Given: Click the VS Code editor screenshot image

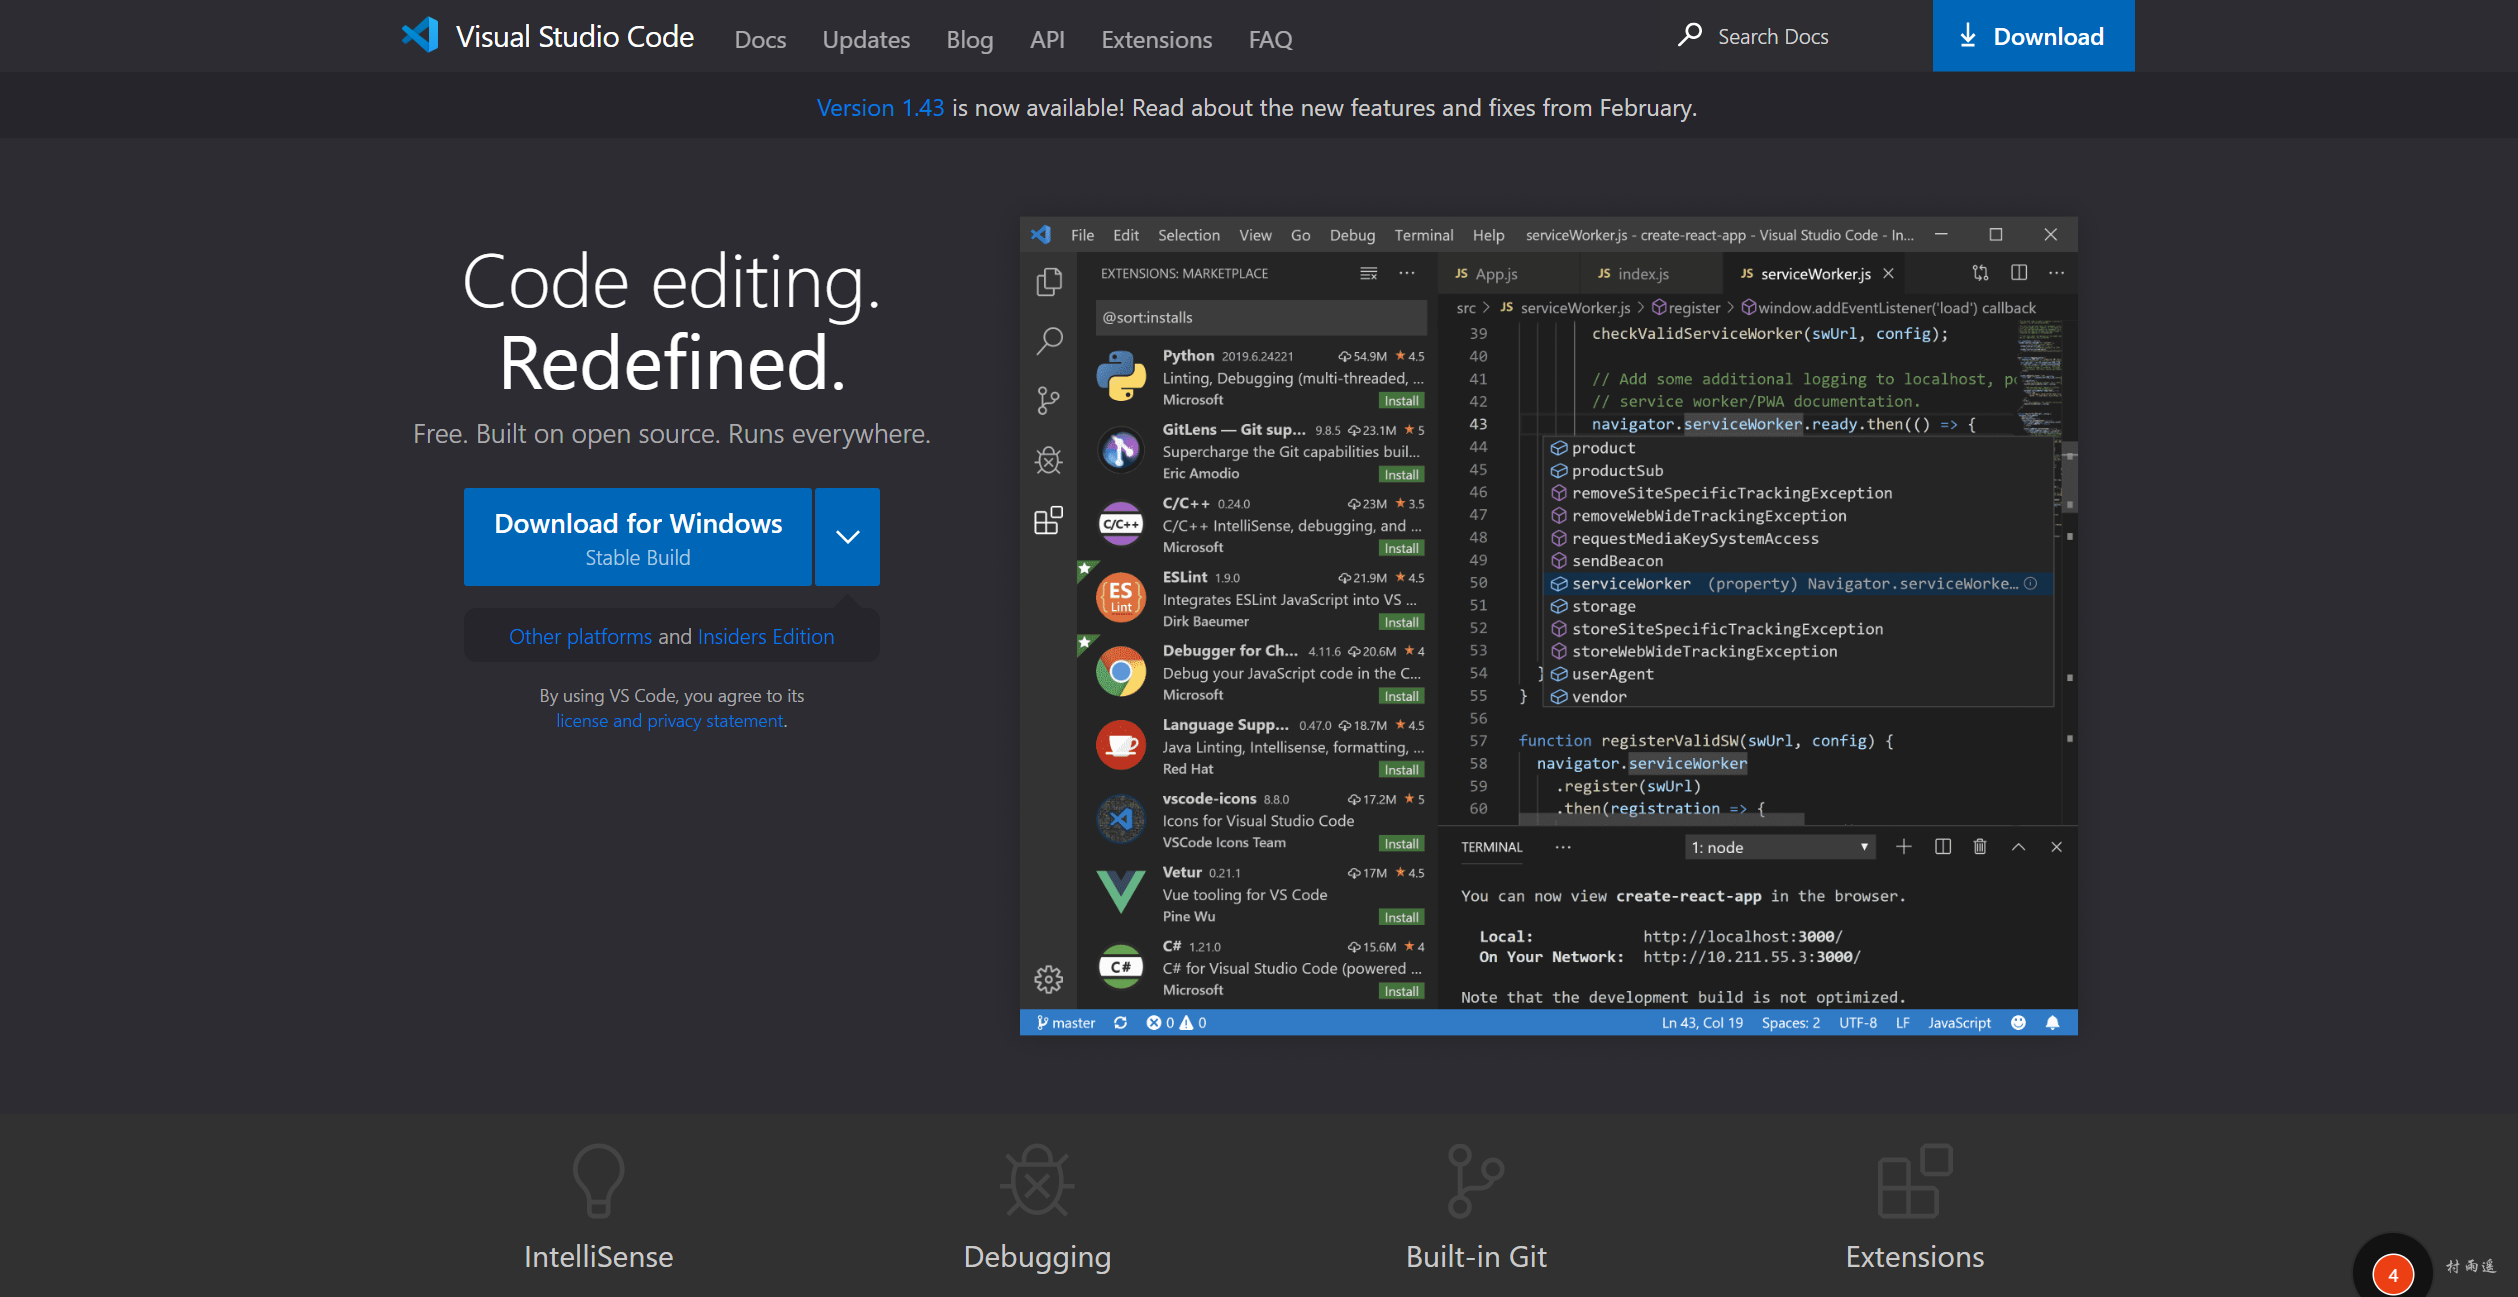Looking at the screenshot, I should (x=1548, y=626).
